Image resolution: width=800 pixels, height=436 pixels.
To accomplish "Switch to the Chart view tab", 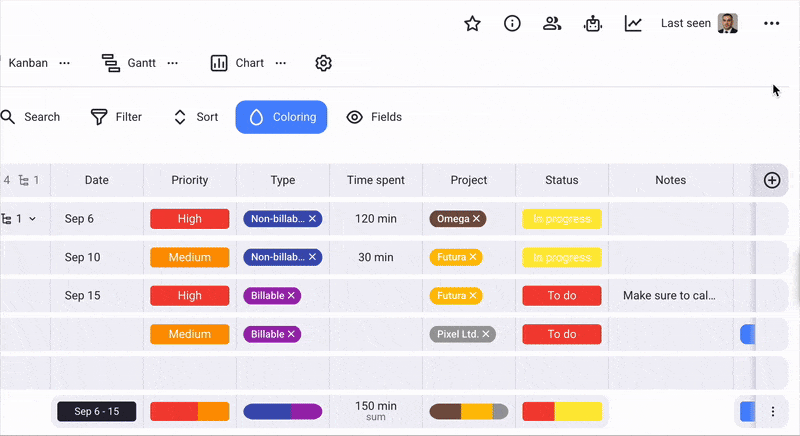I will point(238,63).
